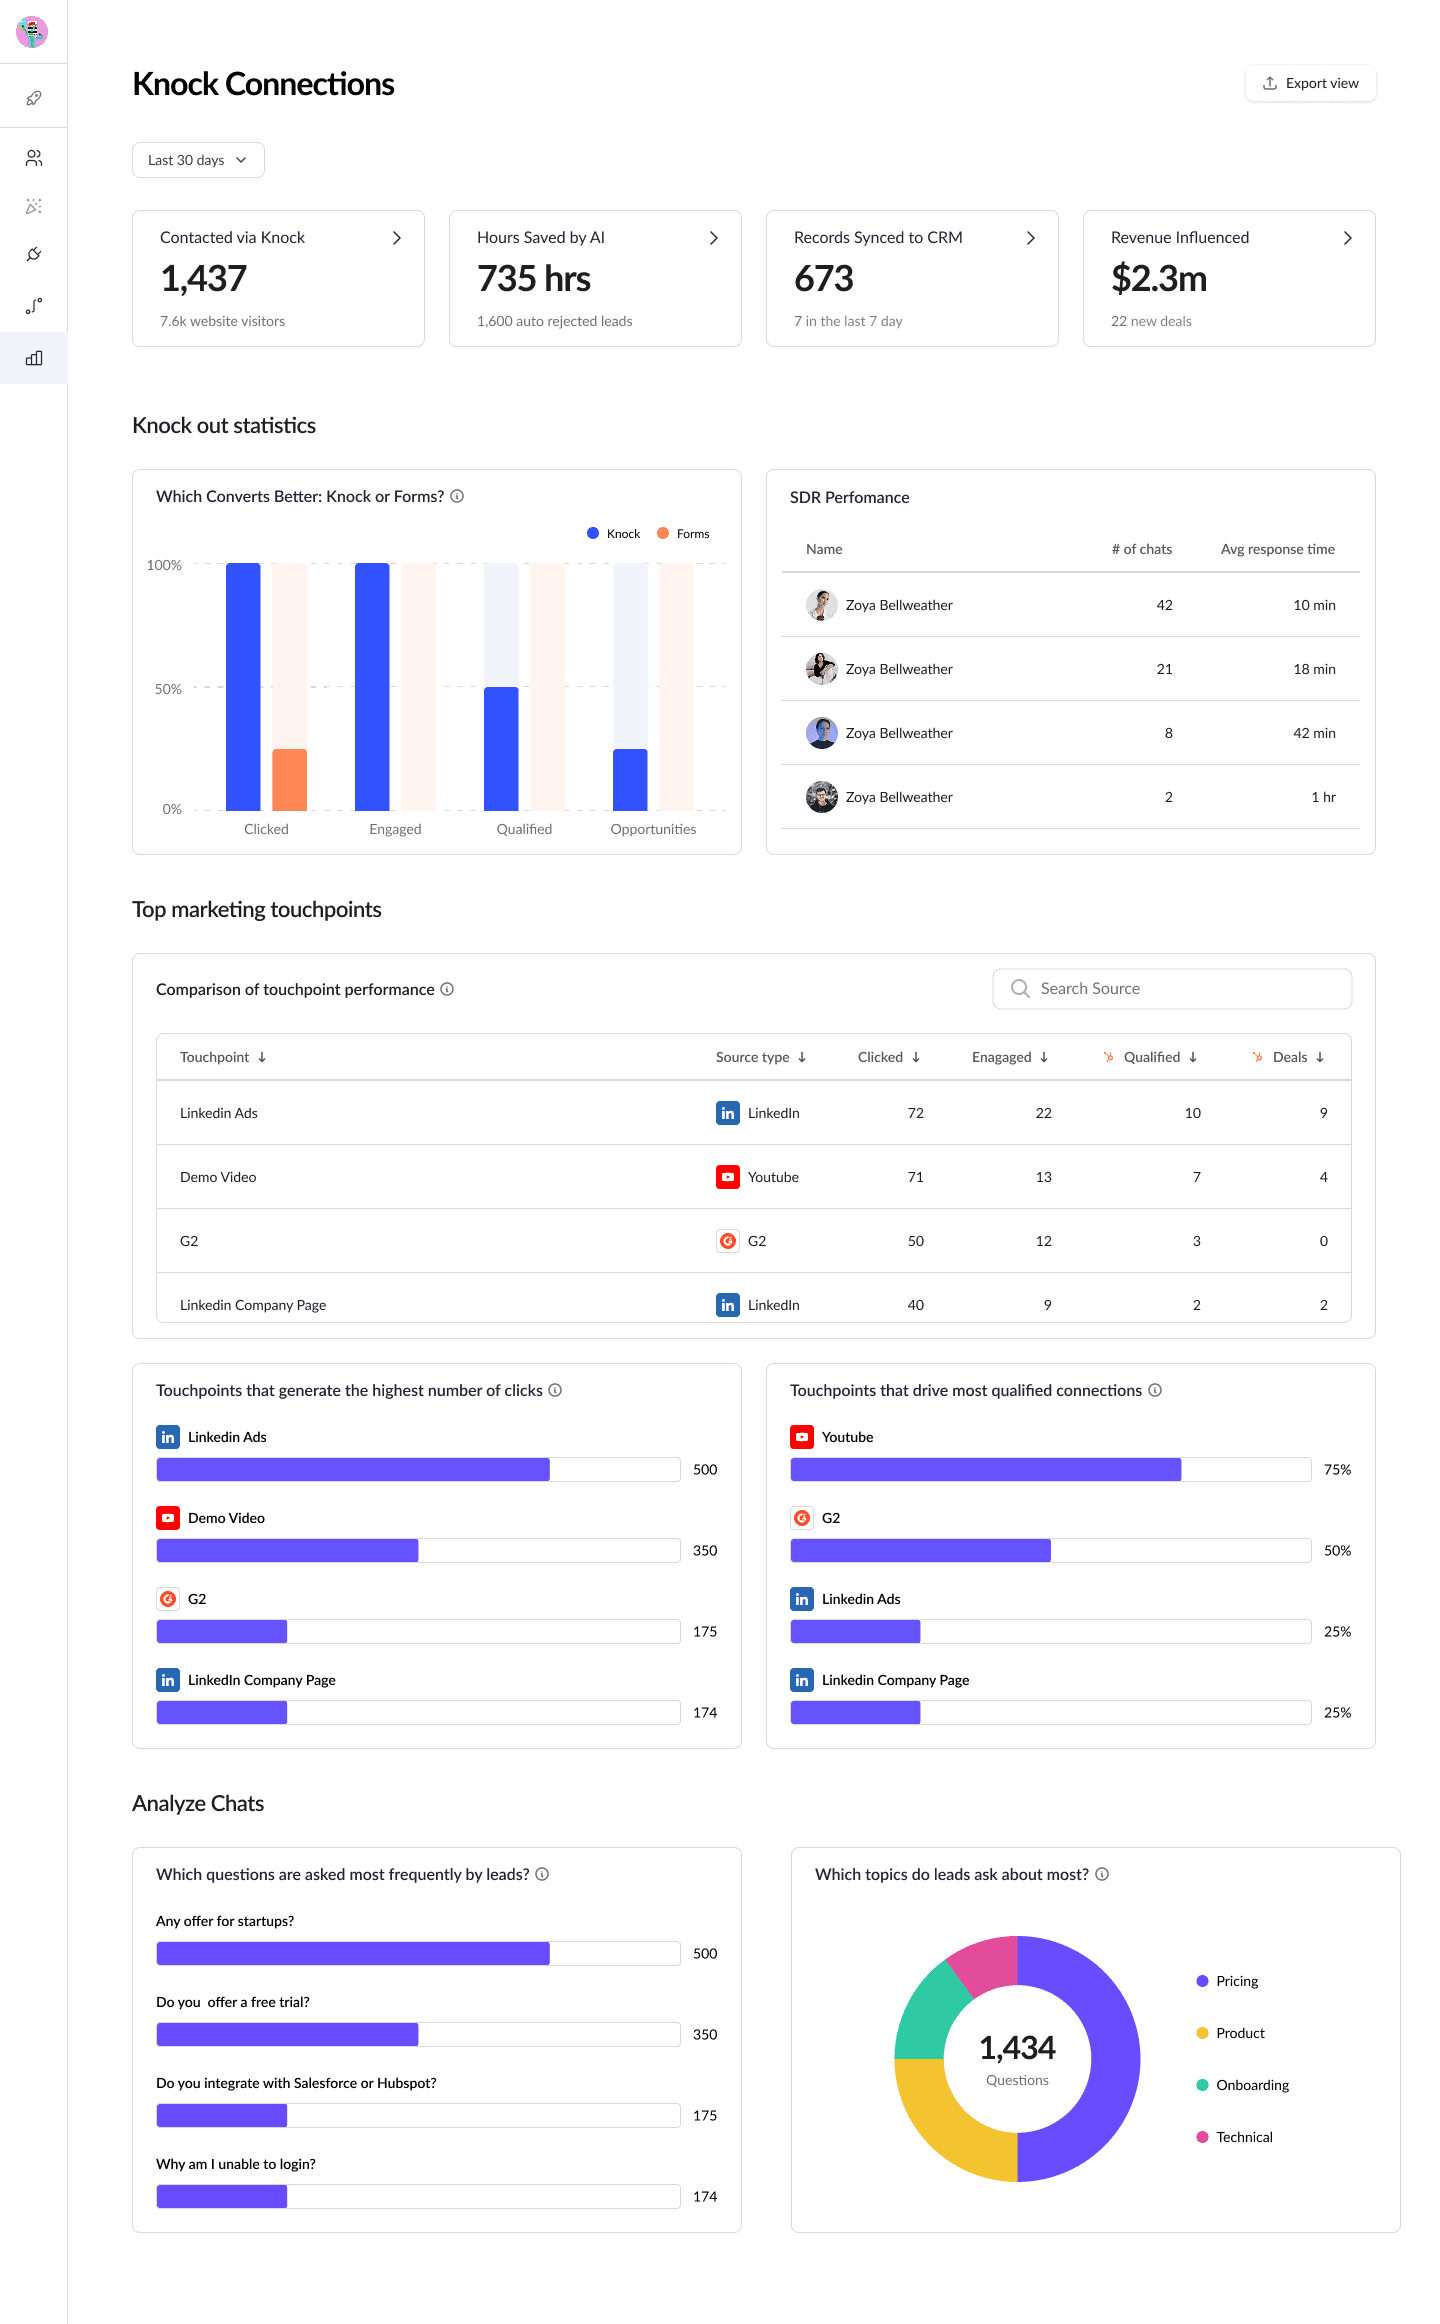Viewport: 1440px width, 2324px height.
Task: Select the bar chart analytics sidebar icon
Action: coord(34,358)
